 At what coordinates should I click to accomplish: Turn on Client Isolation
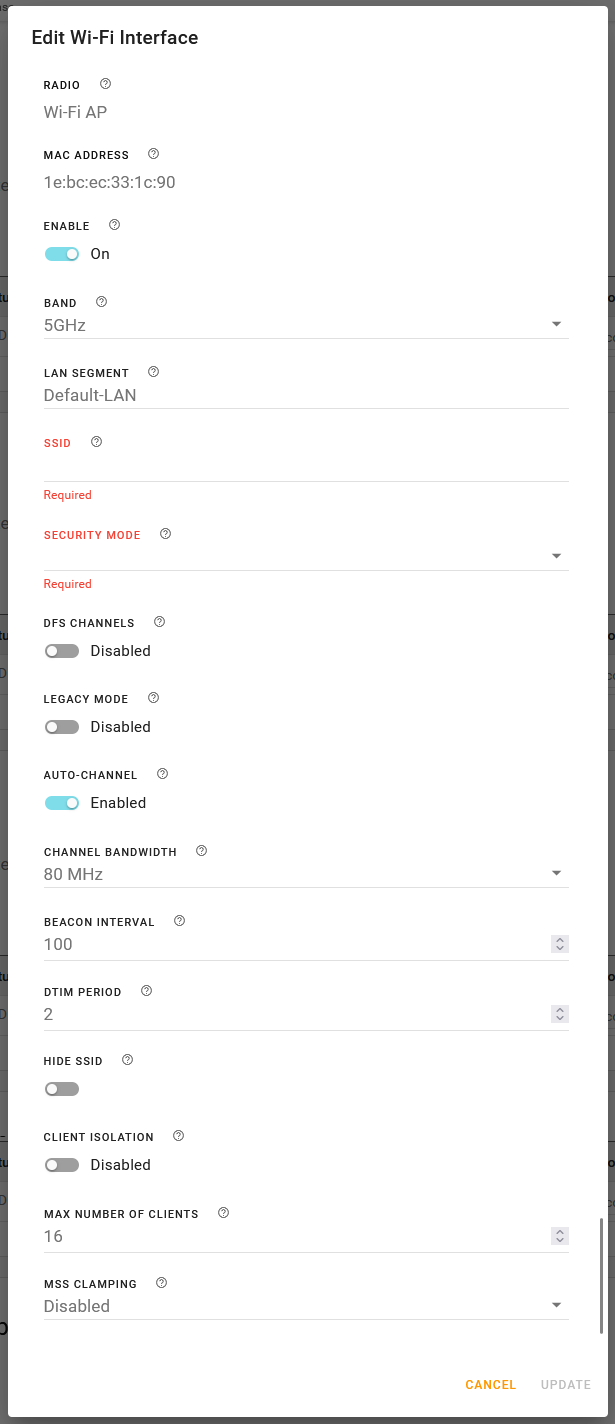point(62,1165)
